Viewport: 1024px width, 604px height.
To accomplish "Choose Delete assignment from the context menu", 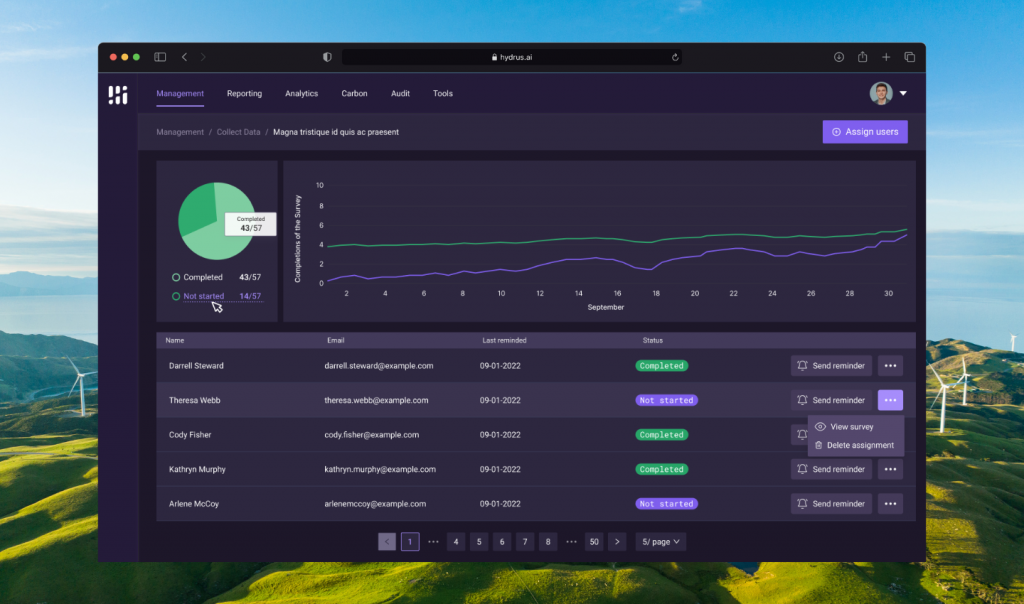I will 856,445.
